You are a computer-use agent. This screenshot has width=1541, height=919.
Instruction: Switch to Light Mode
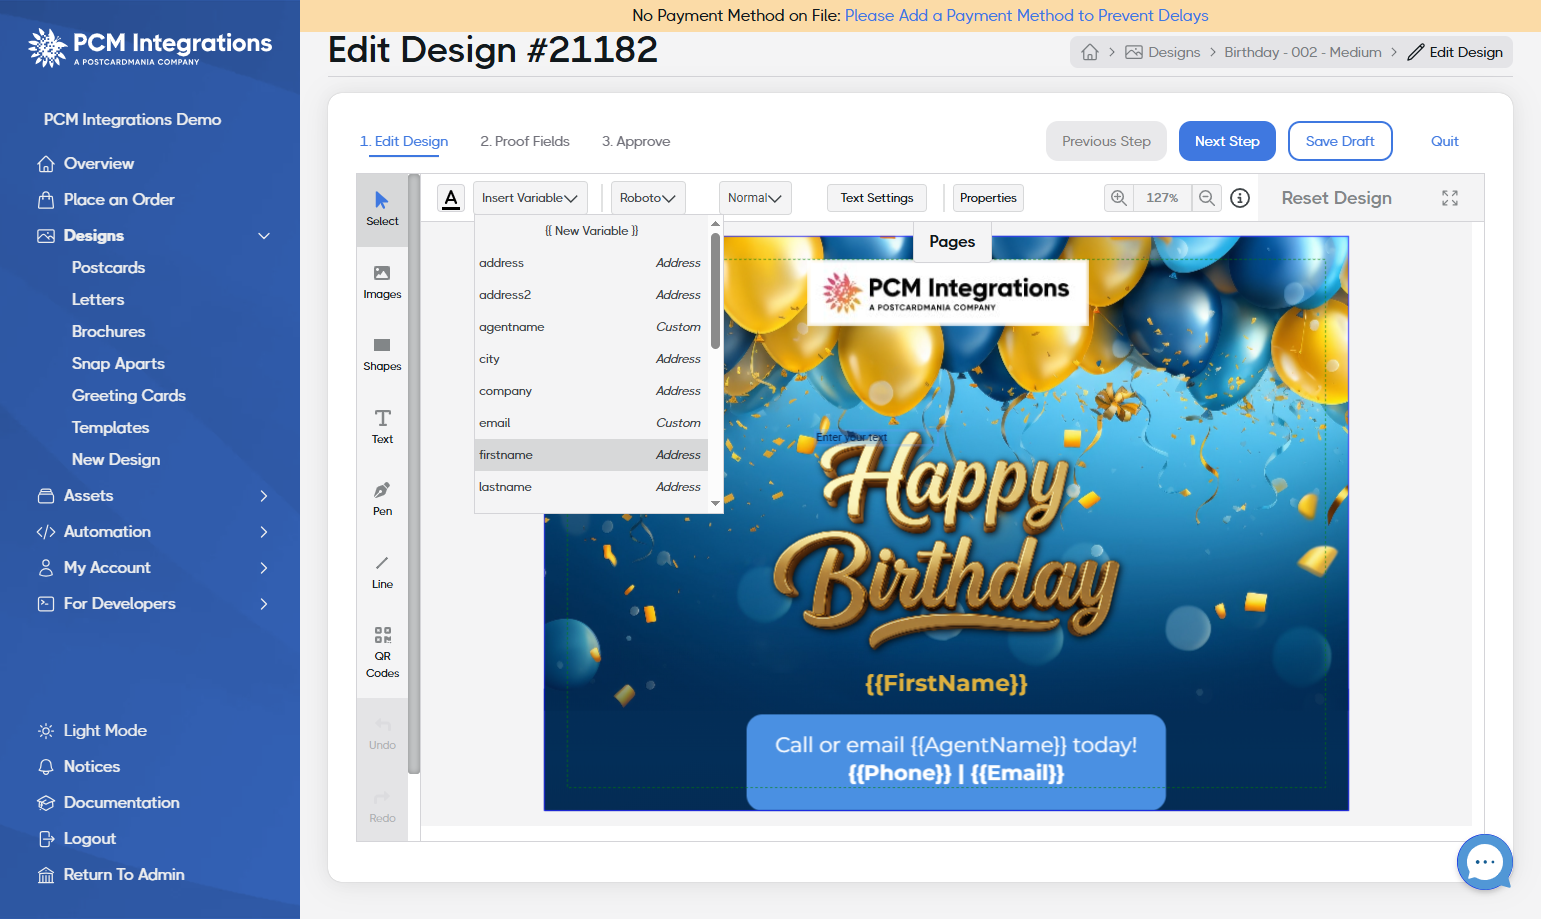click(104, 730)
